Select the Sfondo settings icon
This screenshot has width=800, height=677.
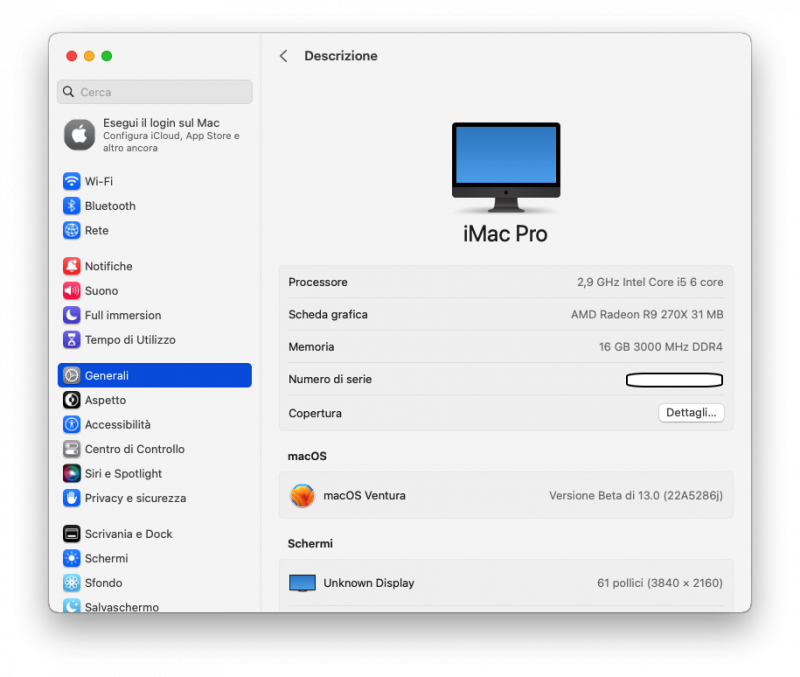(71, 582)
